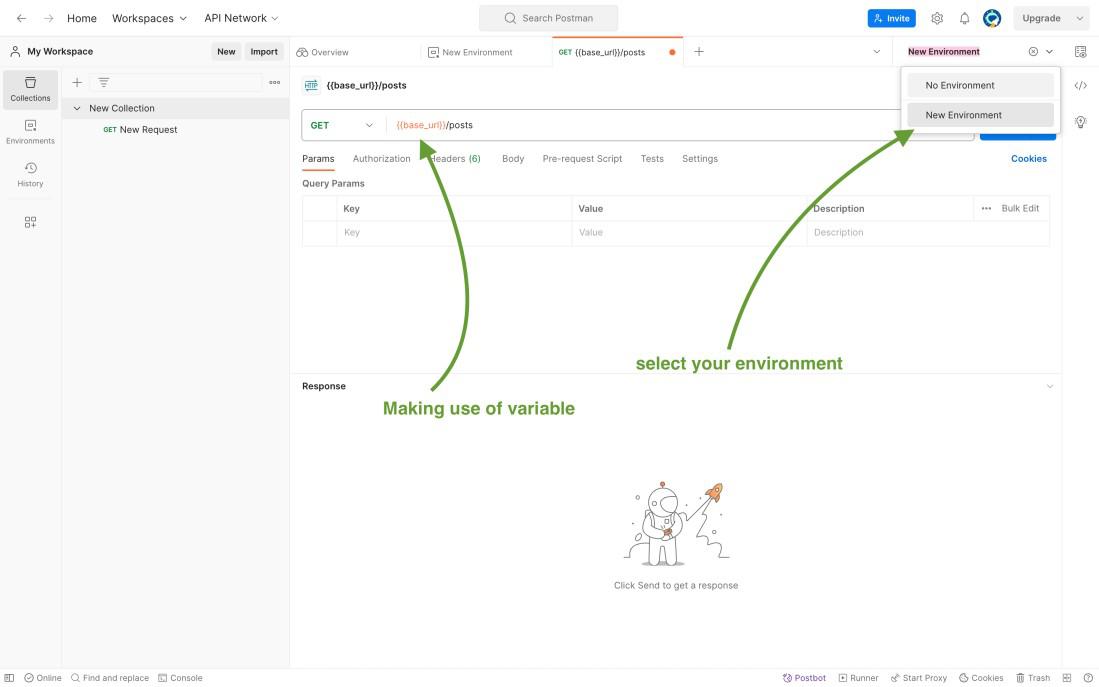This screenshot has height=687, width=1099.
Task: Click the collection filter icon
Action: coord(103,83)
